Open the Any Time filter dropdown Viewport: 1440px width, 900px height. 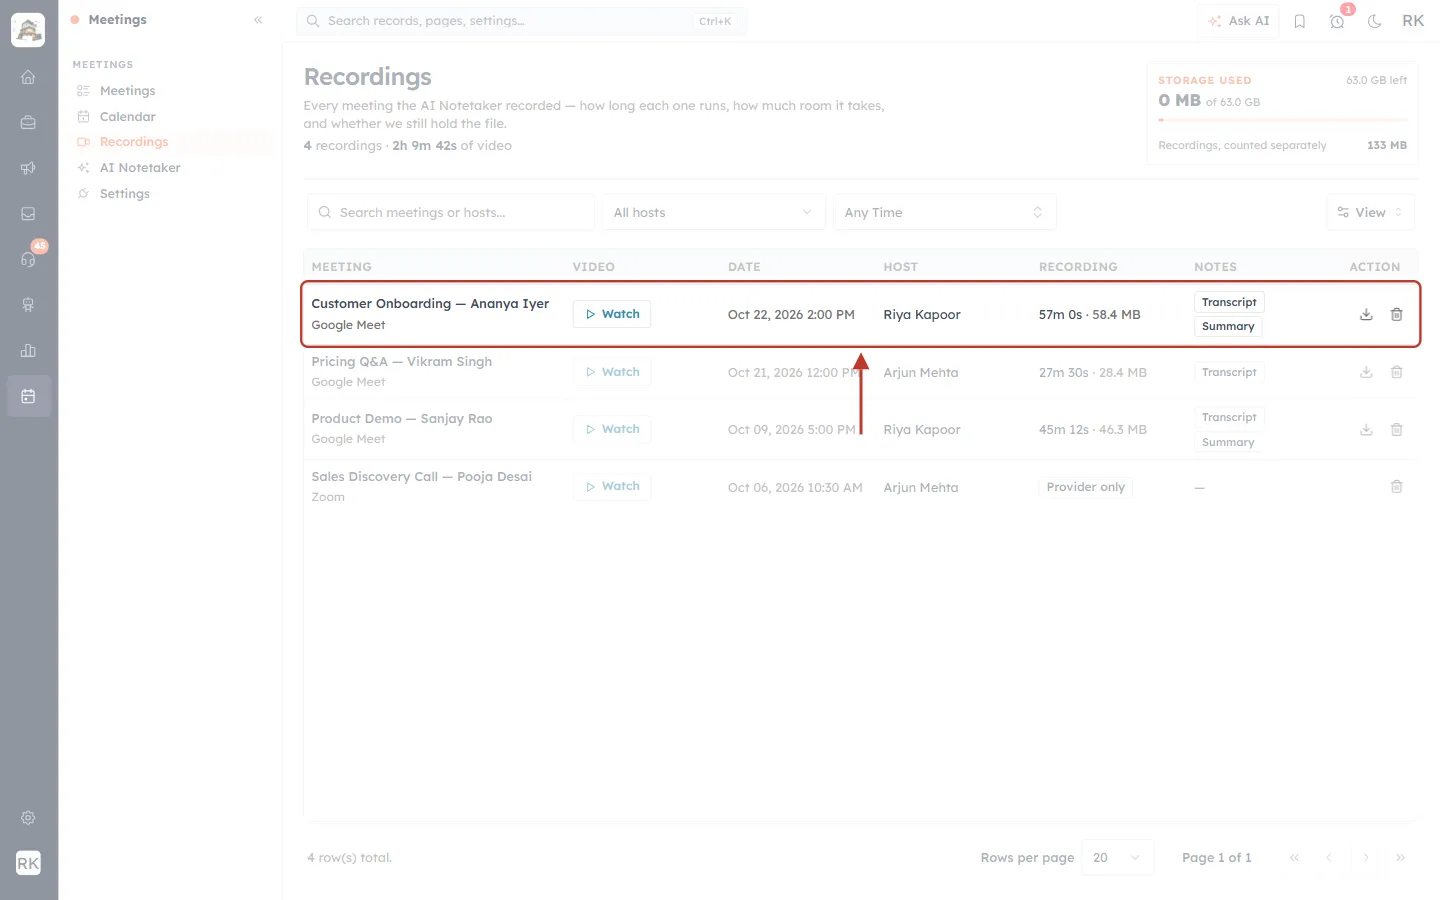click(x=944, y=212)
